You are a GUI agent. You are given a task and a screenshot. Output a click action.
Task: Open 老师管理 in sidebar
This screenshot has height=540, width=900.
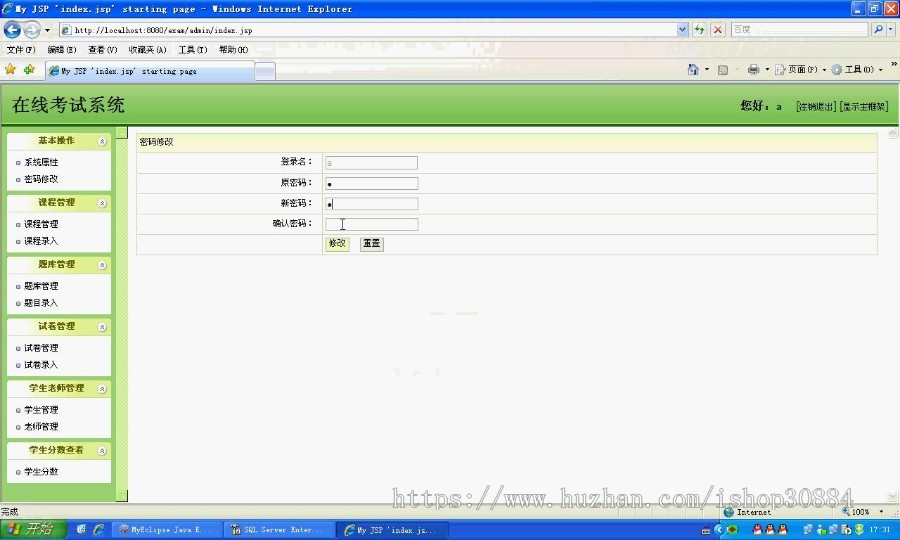[x=41, y=427]
